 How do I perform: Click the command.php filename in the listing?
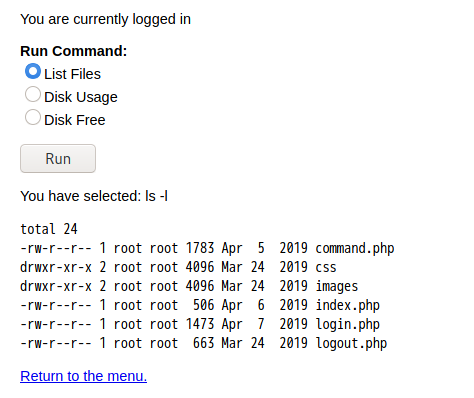tap(355, 248)
